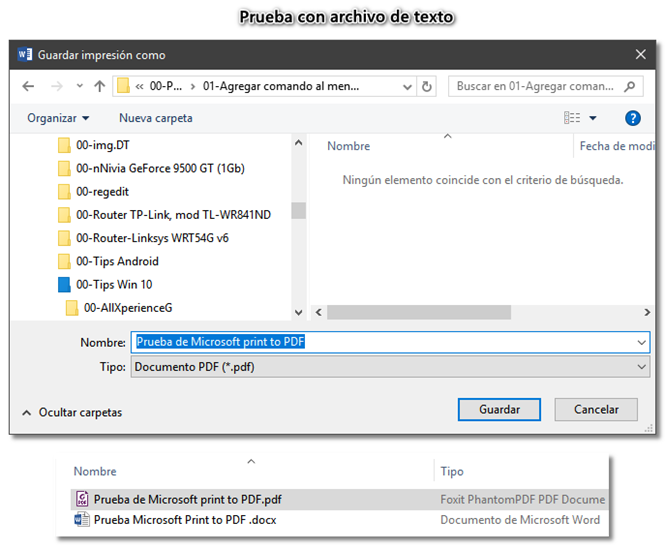Open the address bar history dropdown
Image resolution: width=665 pixels, height=550 pixels.
(407, 87)
